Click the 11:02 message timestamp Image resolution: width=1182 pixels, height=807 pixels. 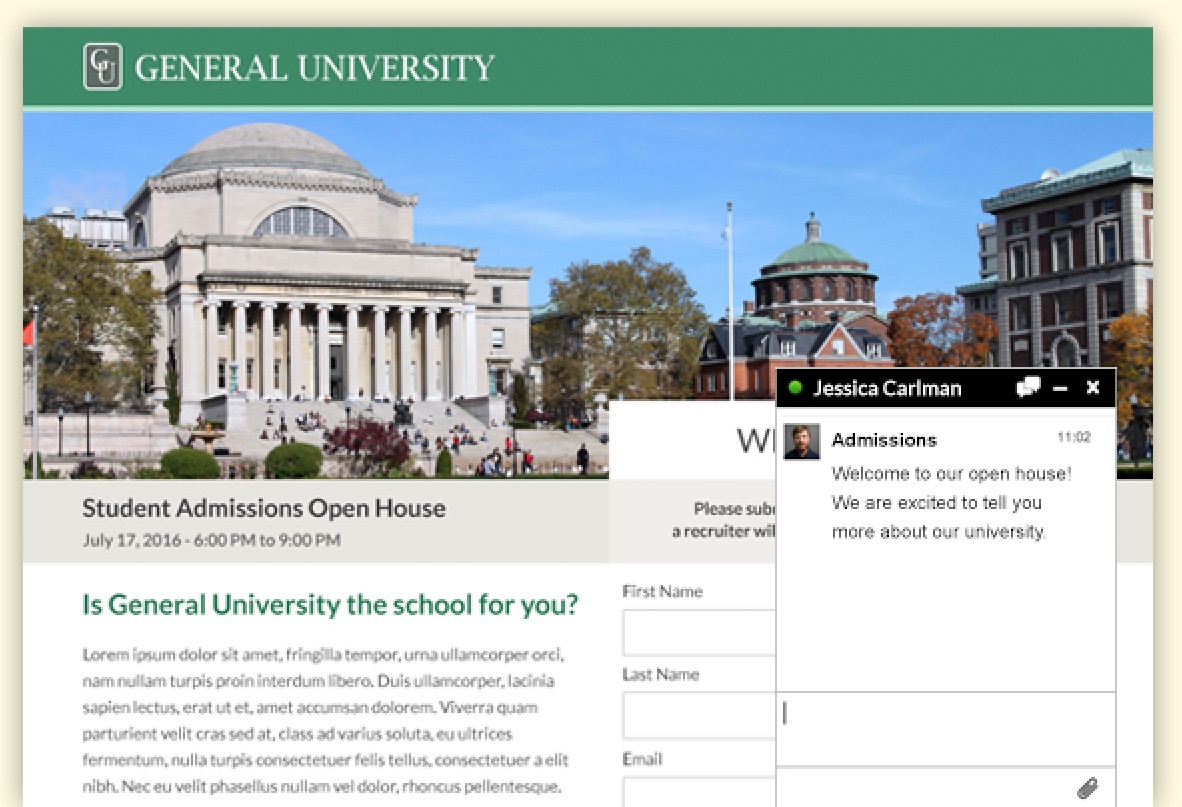pos(1073,438)
